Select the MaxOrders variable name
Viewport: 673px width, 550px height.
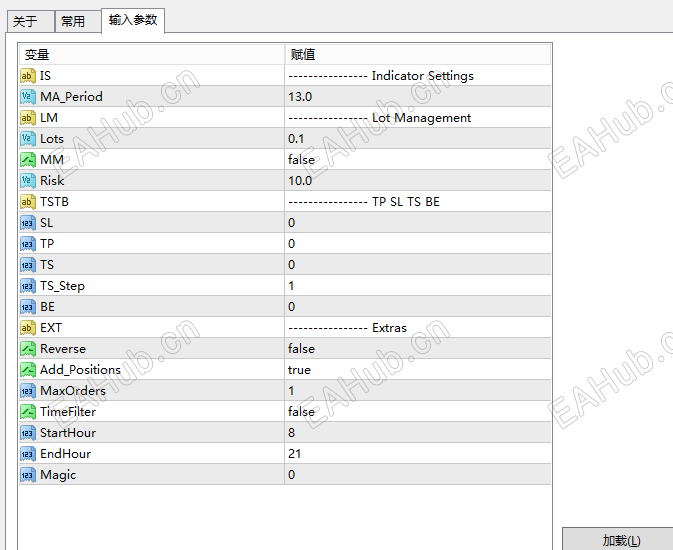pos(73,391)
